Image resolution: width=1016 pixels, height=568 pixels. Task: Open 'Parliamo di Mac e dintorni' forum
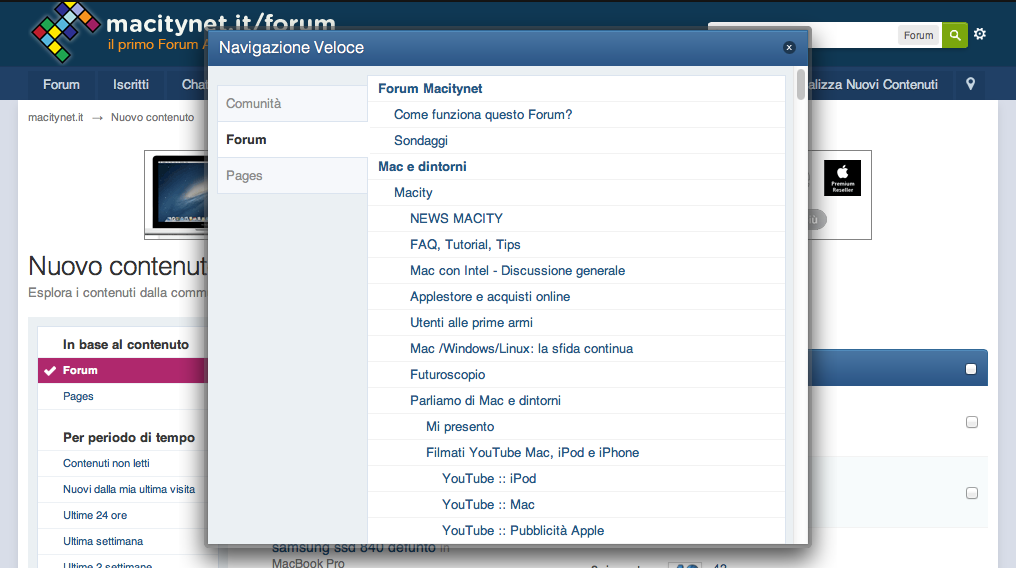(485, 400)
